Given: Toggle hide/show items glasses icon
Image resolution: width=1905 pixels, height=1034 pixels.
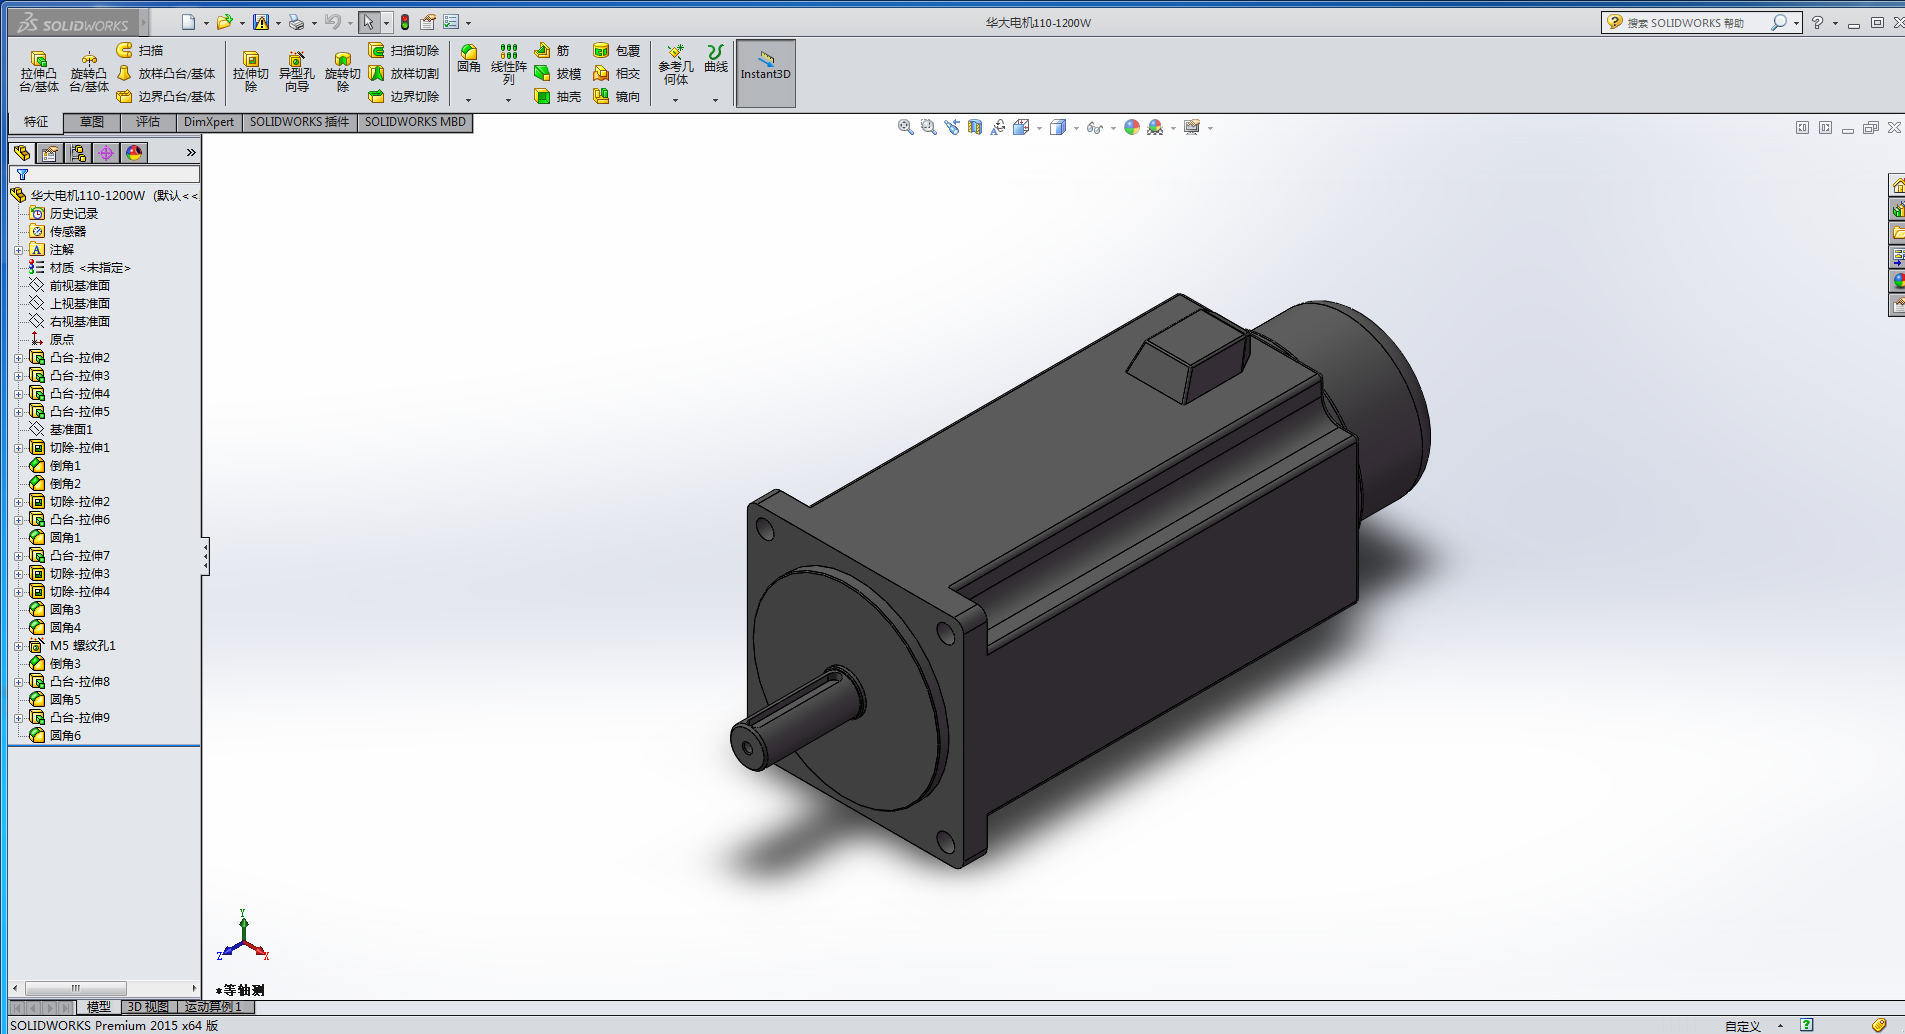Looking at the screenshot, I should 1094,127.
